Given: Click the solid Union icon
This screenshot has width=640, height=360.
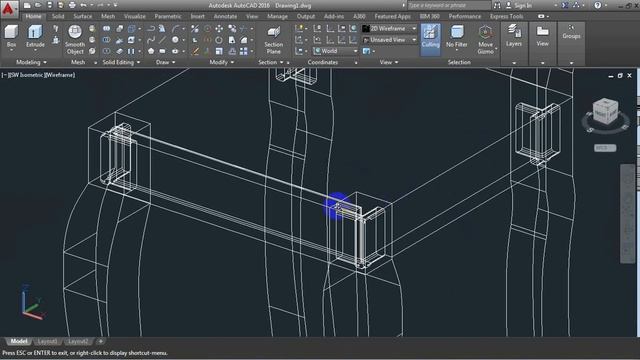Looking at the screenshot, I should pos(107,29).
